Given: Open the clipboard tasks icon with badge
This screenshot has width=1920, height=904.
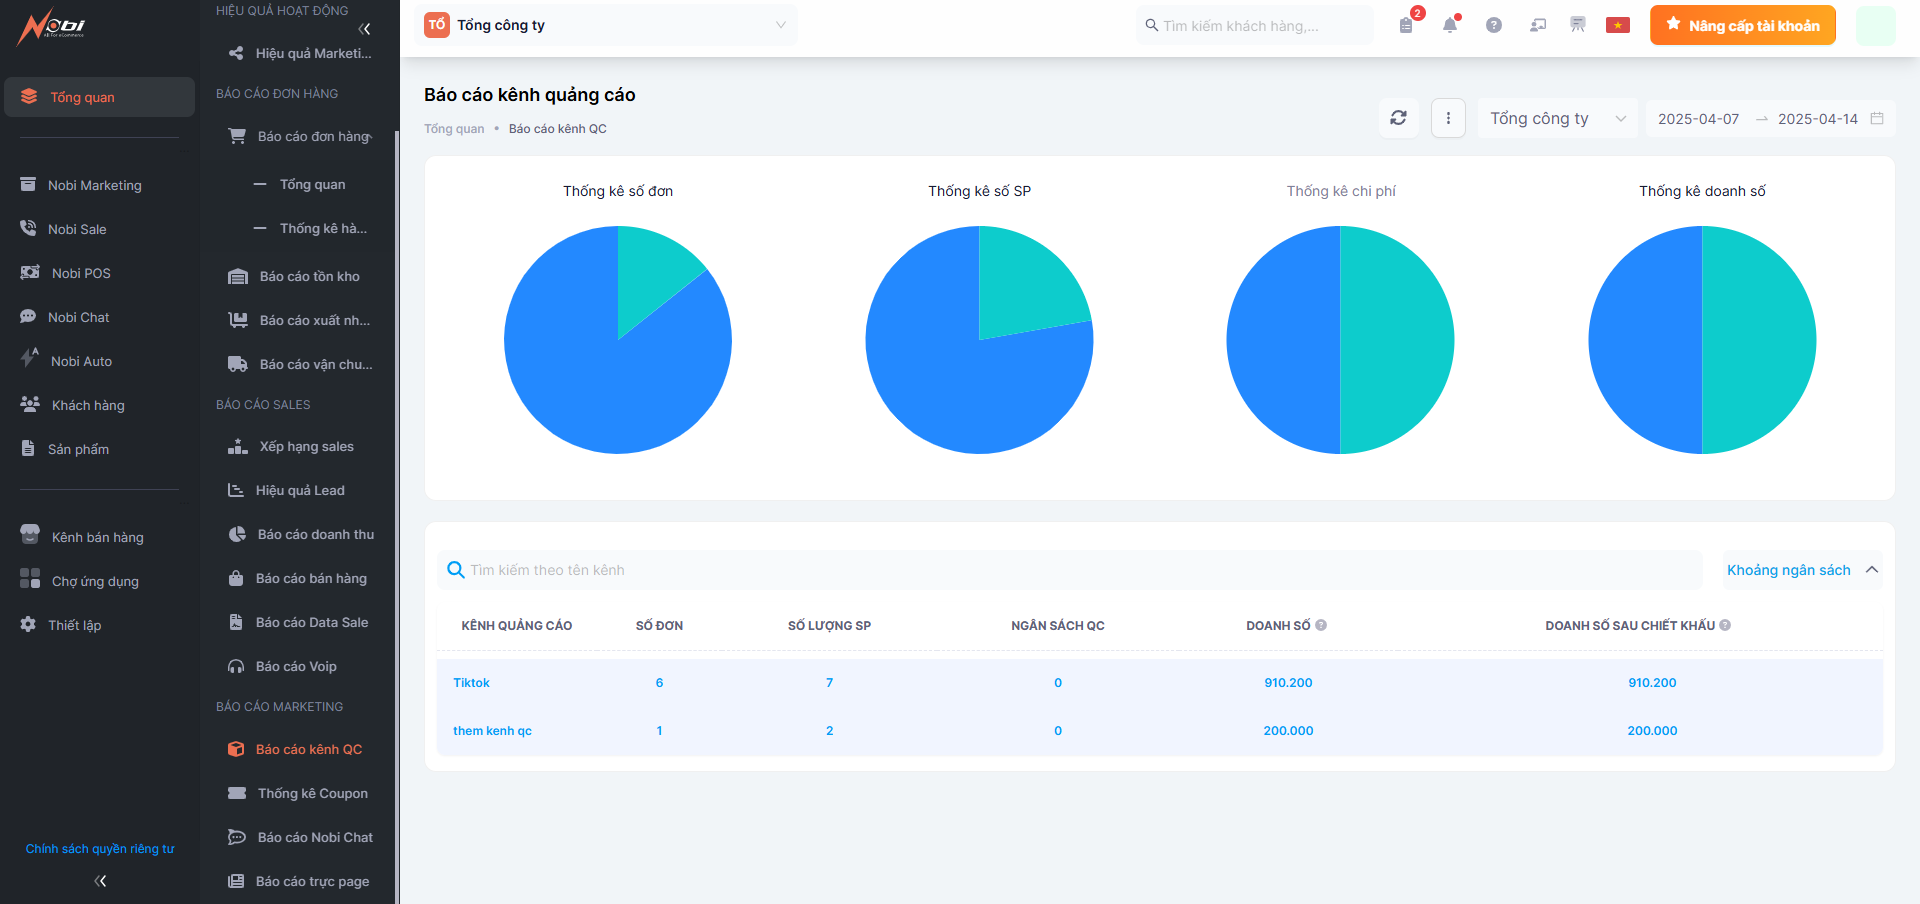Looking at the screenshot, I should (x=1406, y=26).
